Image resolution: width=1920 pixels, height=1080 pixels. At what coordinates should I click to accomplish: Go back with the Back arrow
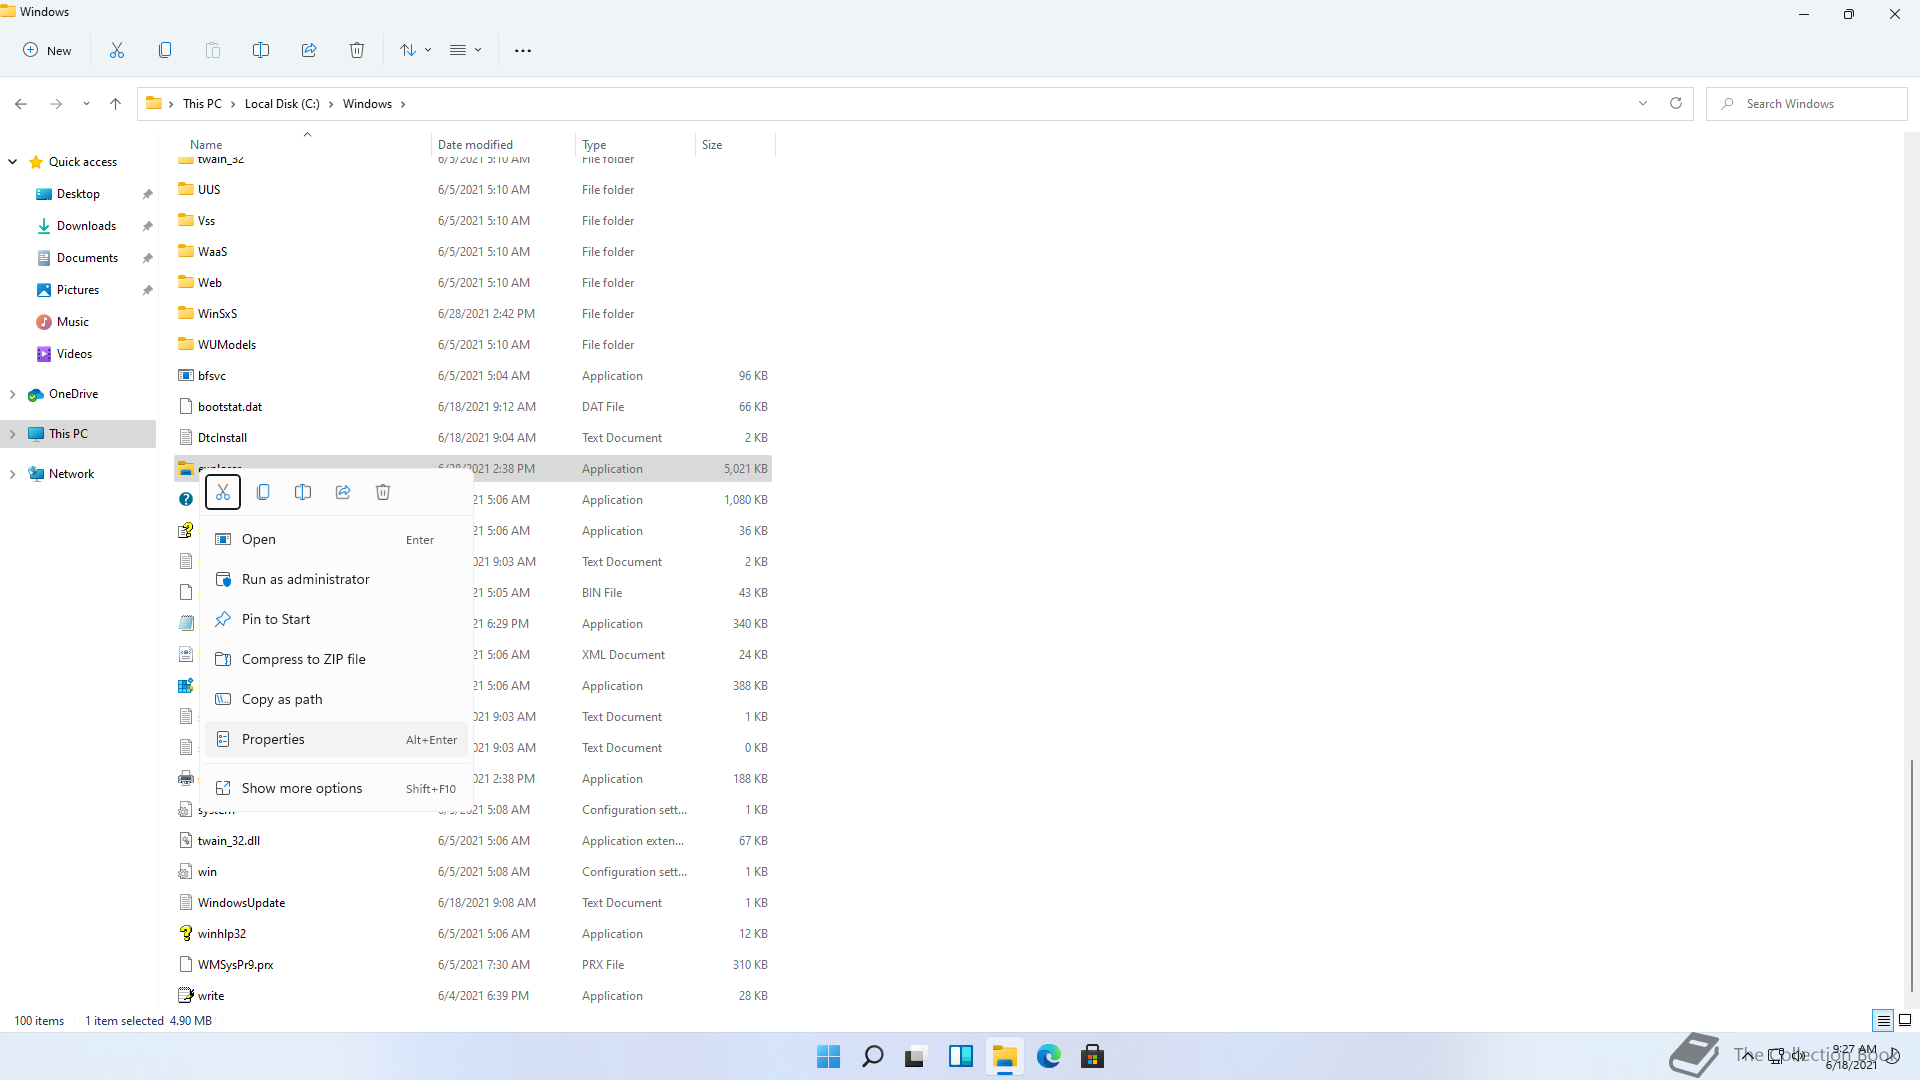pyautogui.click(x=21, y=104)
